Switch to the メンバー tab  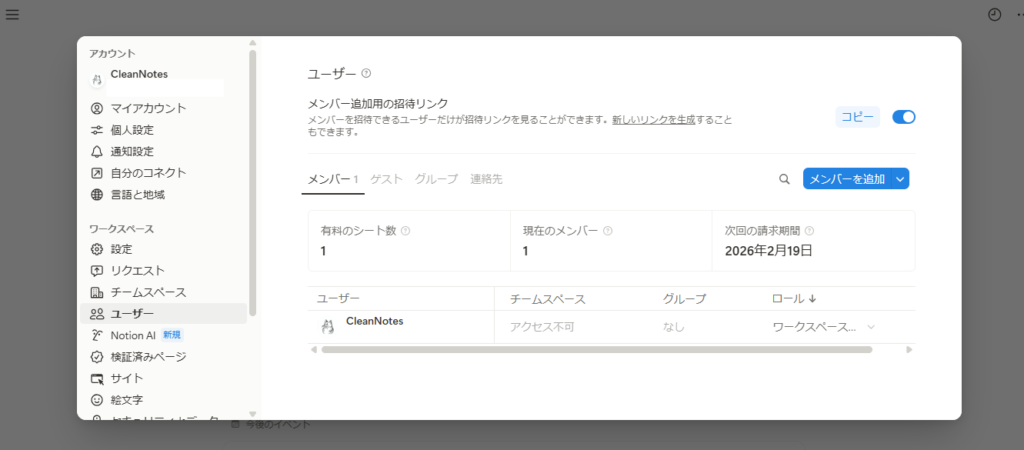pos(333,179)
